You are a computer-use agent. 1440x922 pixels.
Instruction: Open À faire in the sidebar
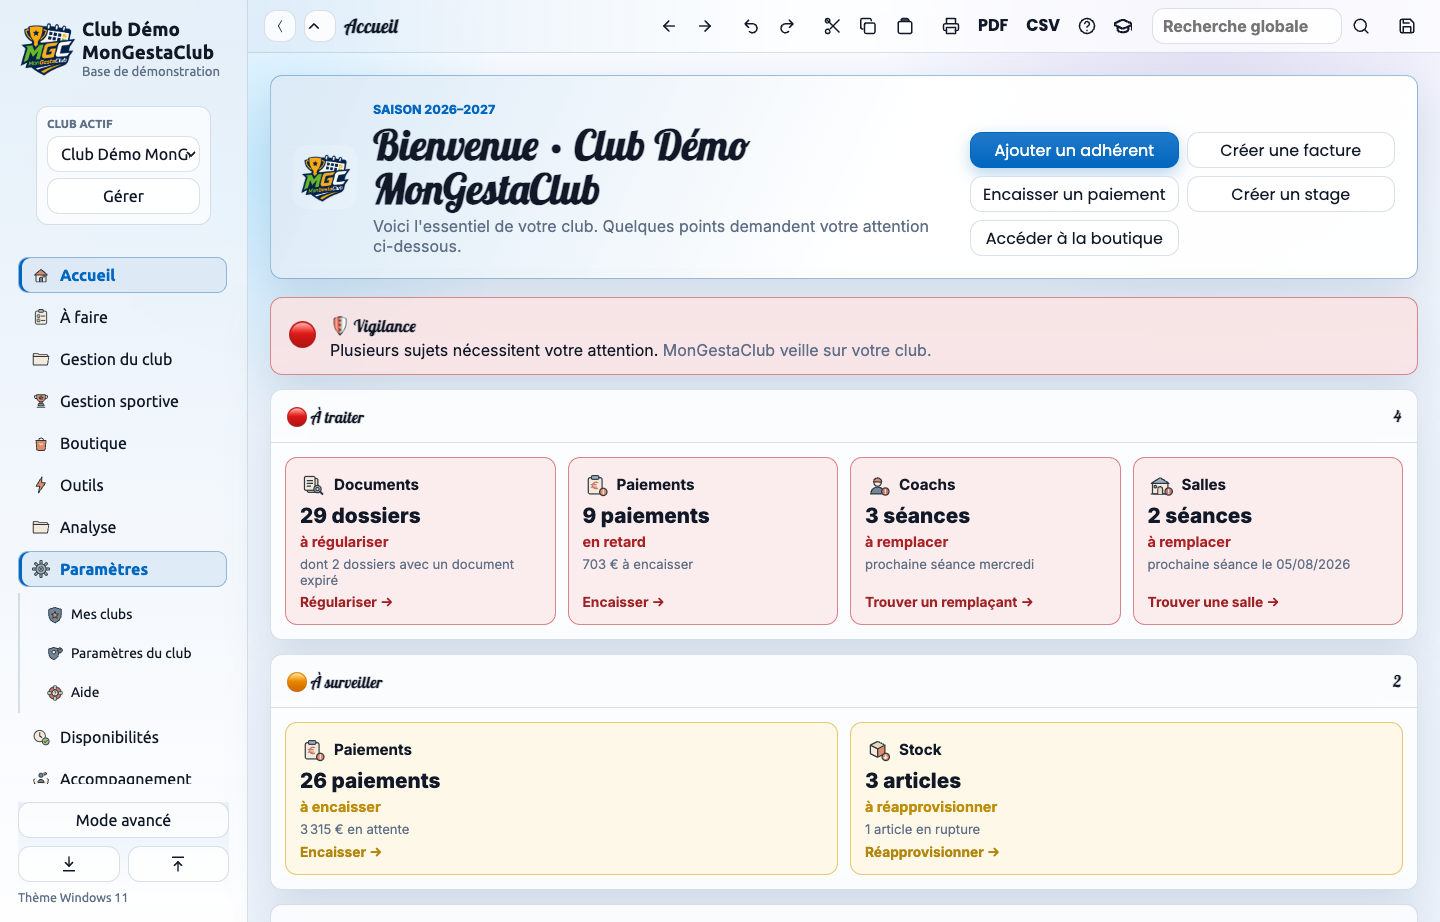[123, 317]
